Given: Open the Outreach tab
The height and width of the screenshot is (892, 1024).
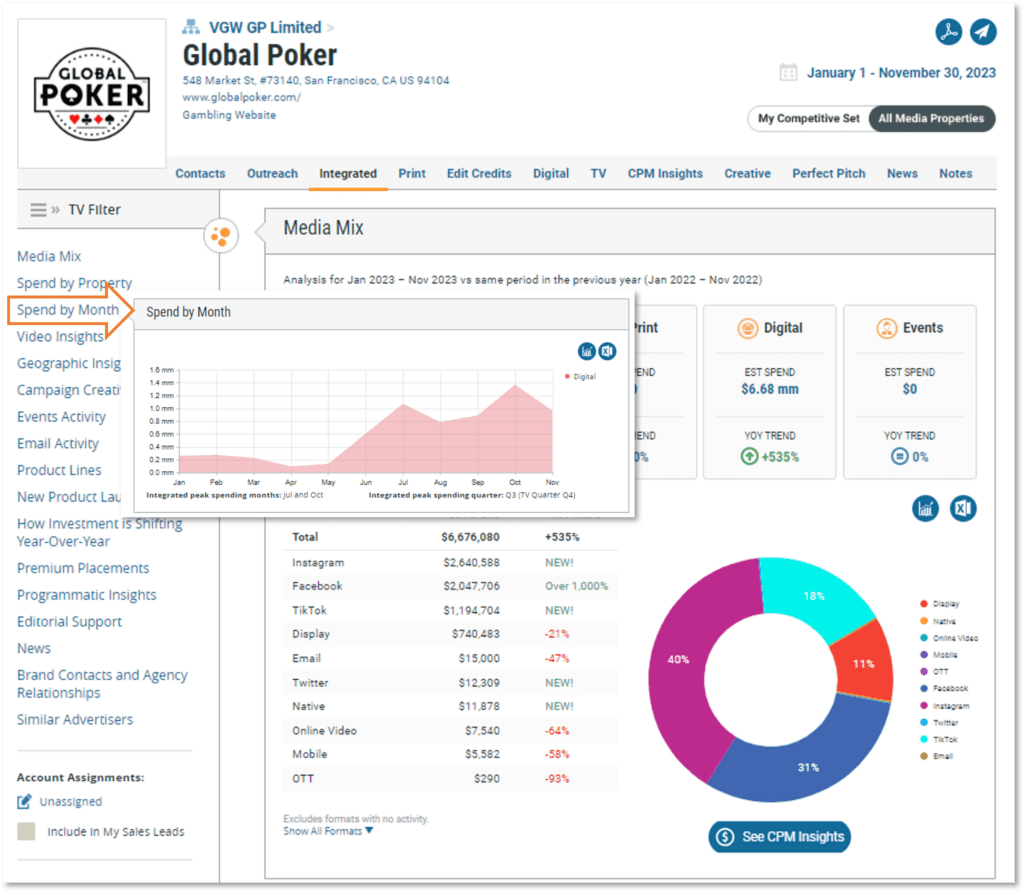Looking at the screenshot, I should pos(272,173).
